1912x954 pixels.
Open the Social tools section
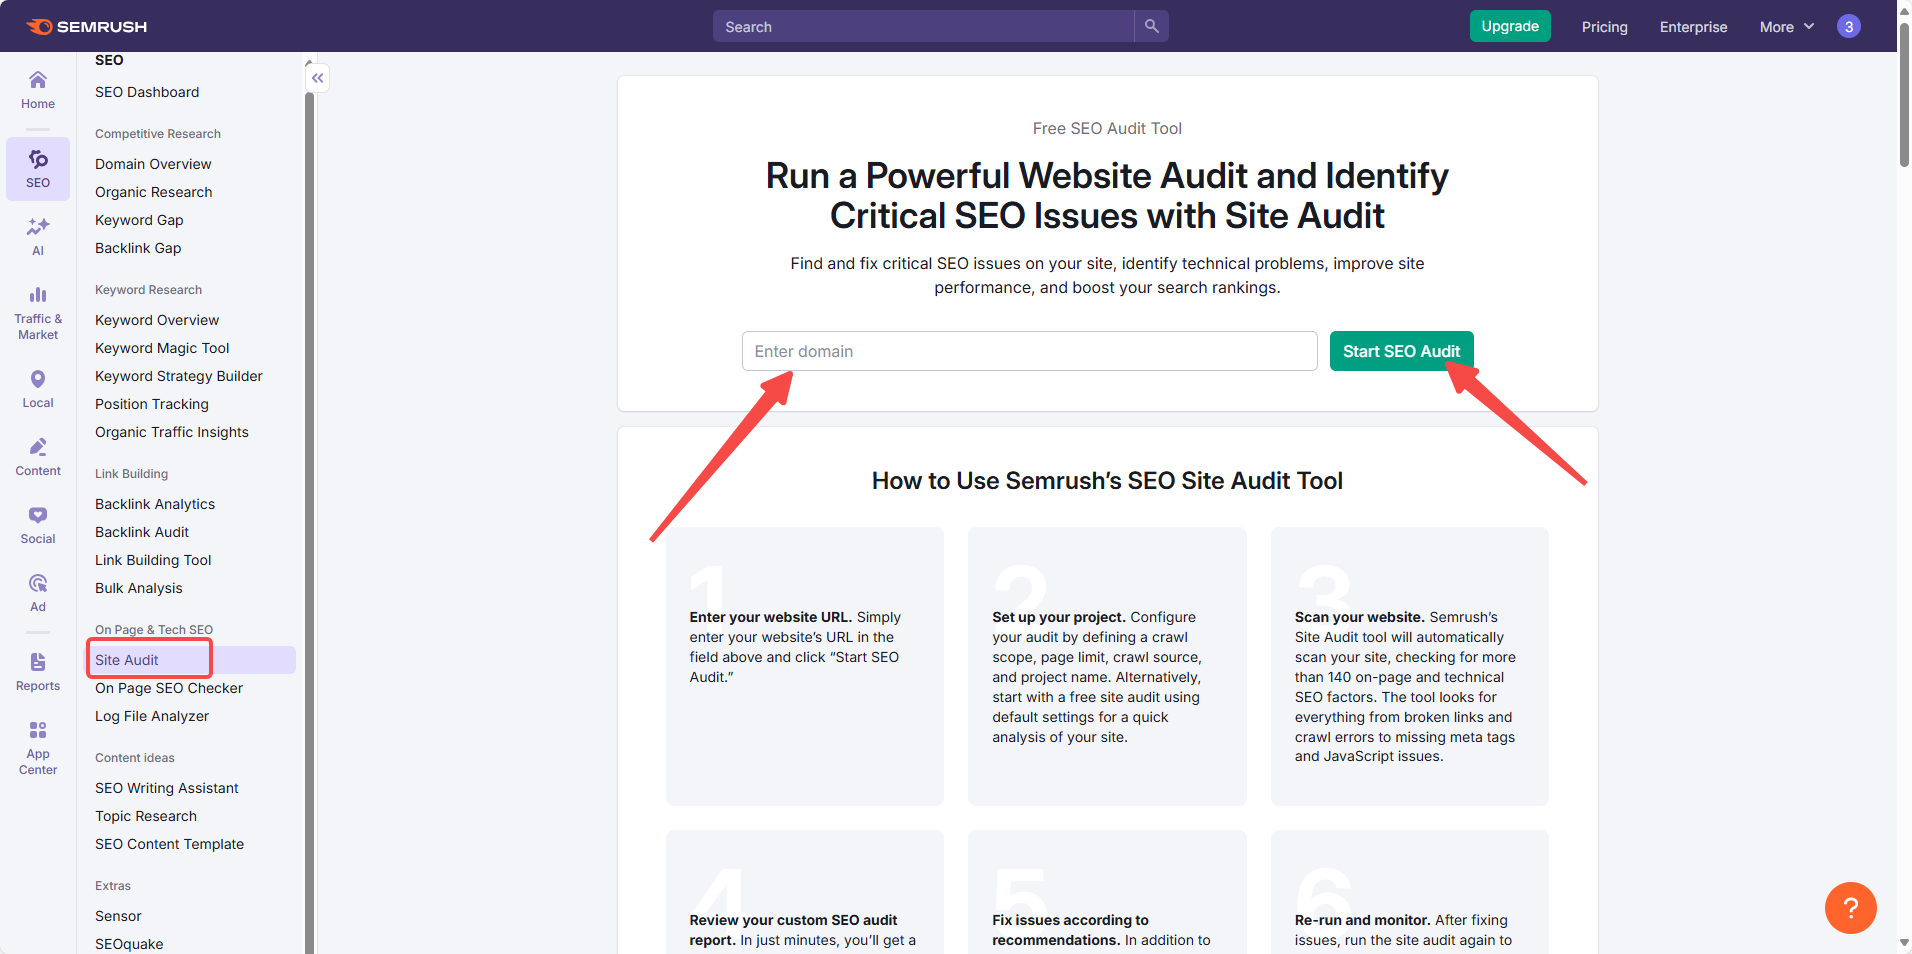click(x=37, y=524)
